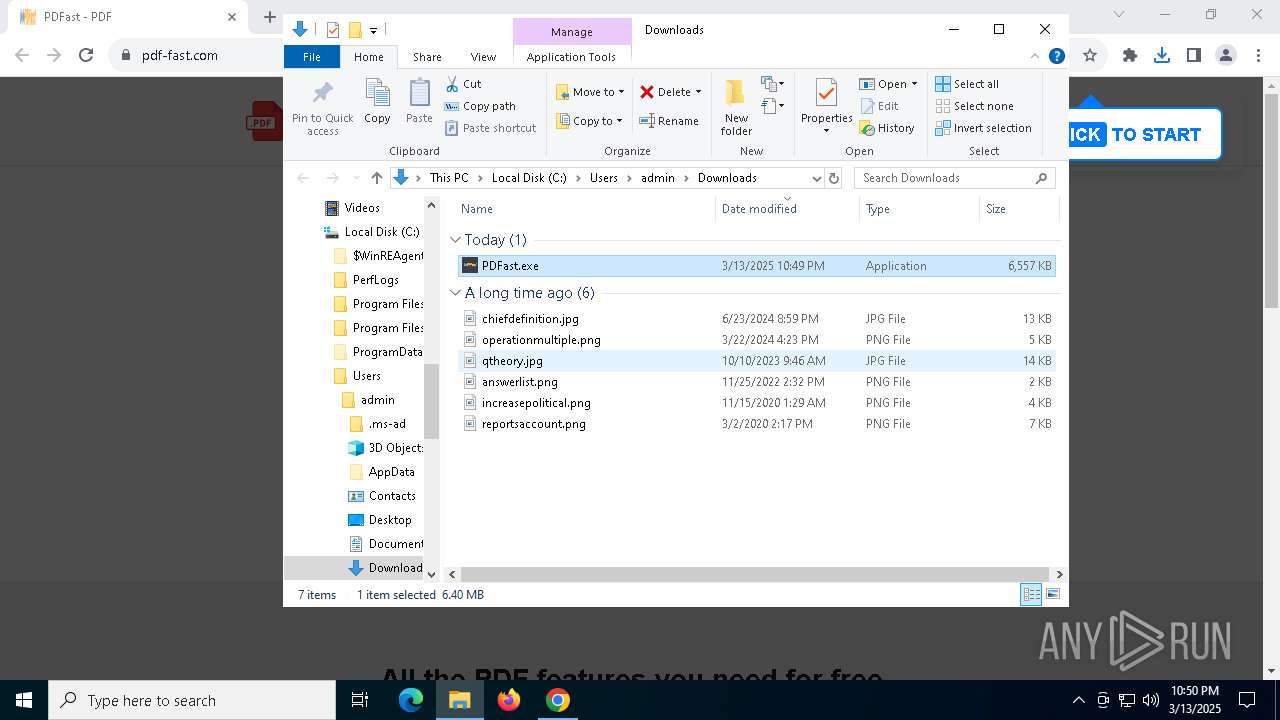Viewport: 1280px width, 720px height.
Task: Expand Delete options arrow
Action: 698,92
